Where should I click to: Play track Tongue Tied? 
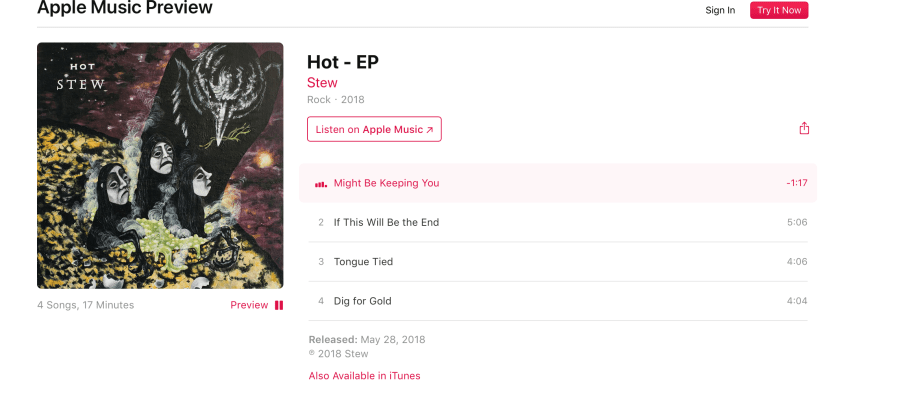558,261
